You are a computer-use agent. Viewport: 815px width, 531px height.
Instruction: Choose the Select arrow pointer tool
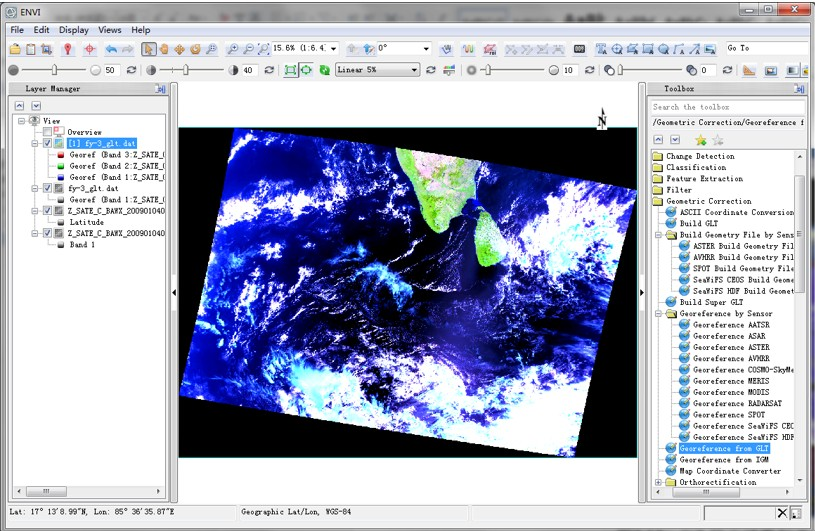(x=148, y=49)
